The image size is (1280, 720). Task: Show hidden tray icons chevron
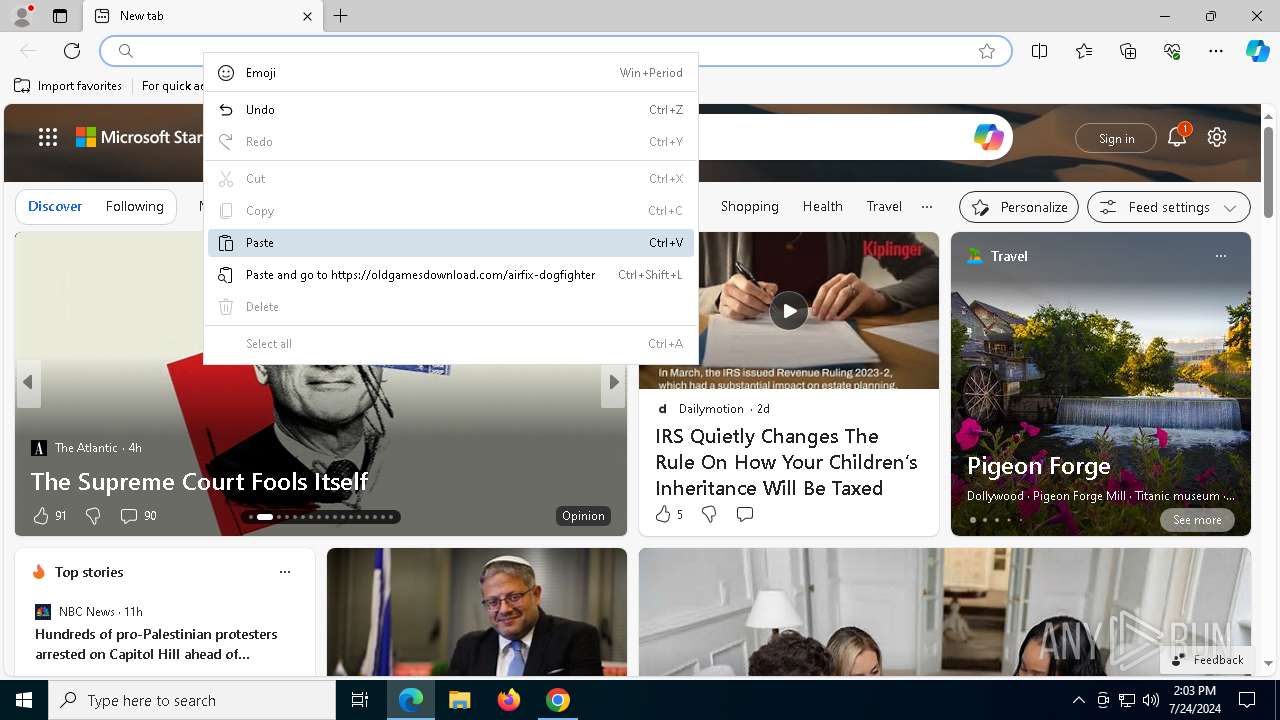tap(1078, 700)
